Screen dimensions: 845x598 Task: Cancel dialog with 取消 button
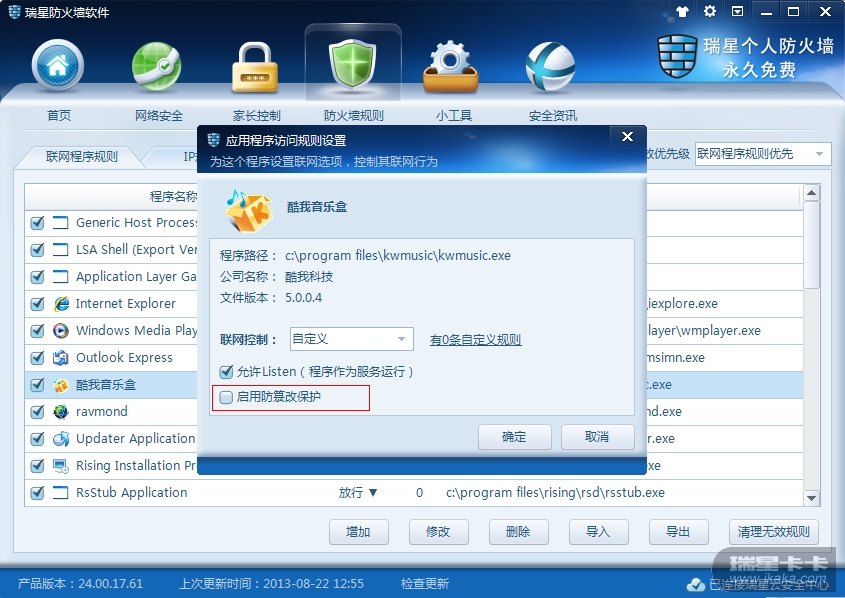click(x=597, y=437)
